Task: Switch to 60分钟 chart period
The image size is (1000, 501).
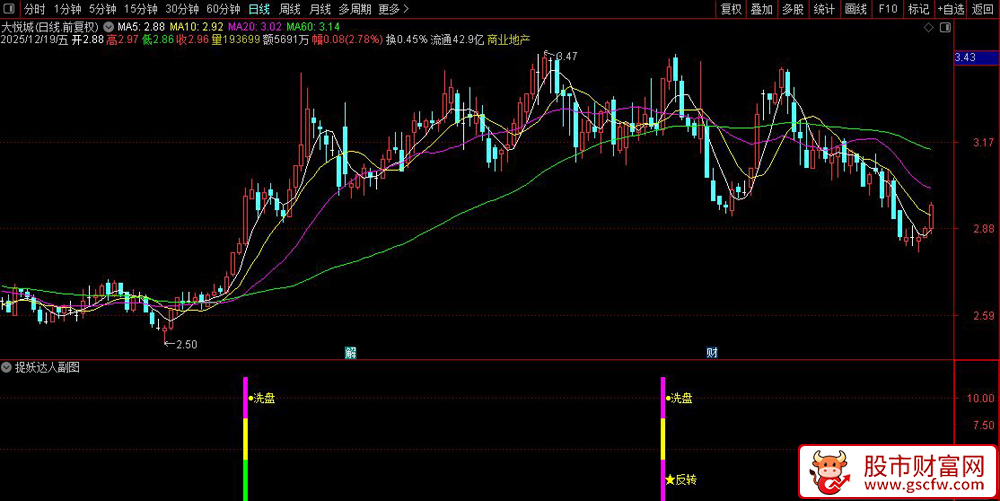Action: point(223,9)
